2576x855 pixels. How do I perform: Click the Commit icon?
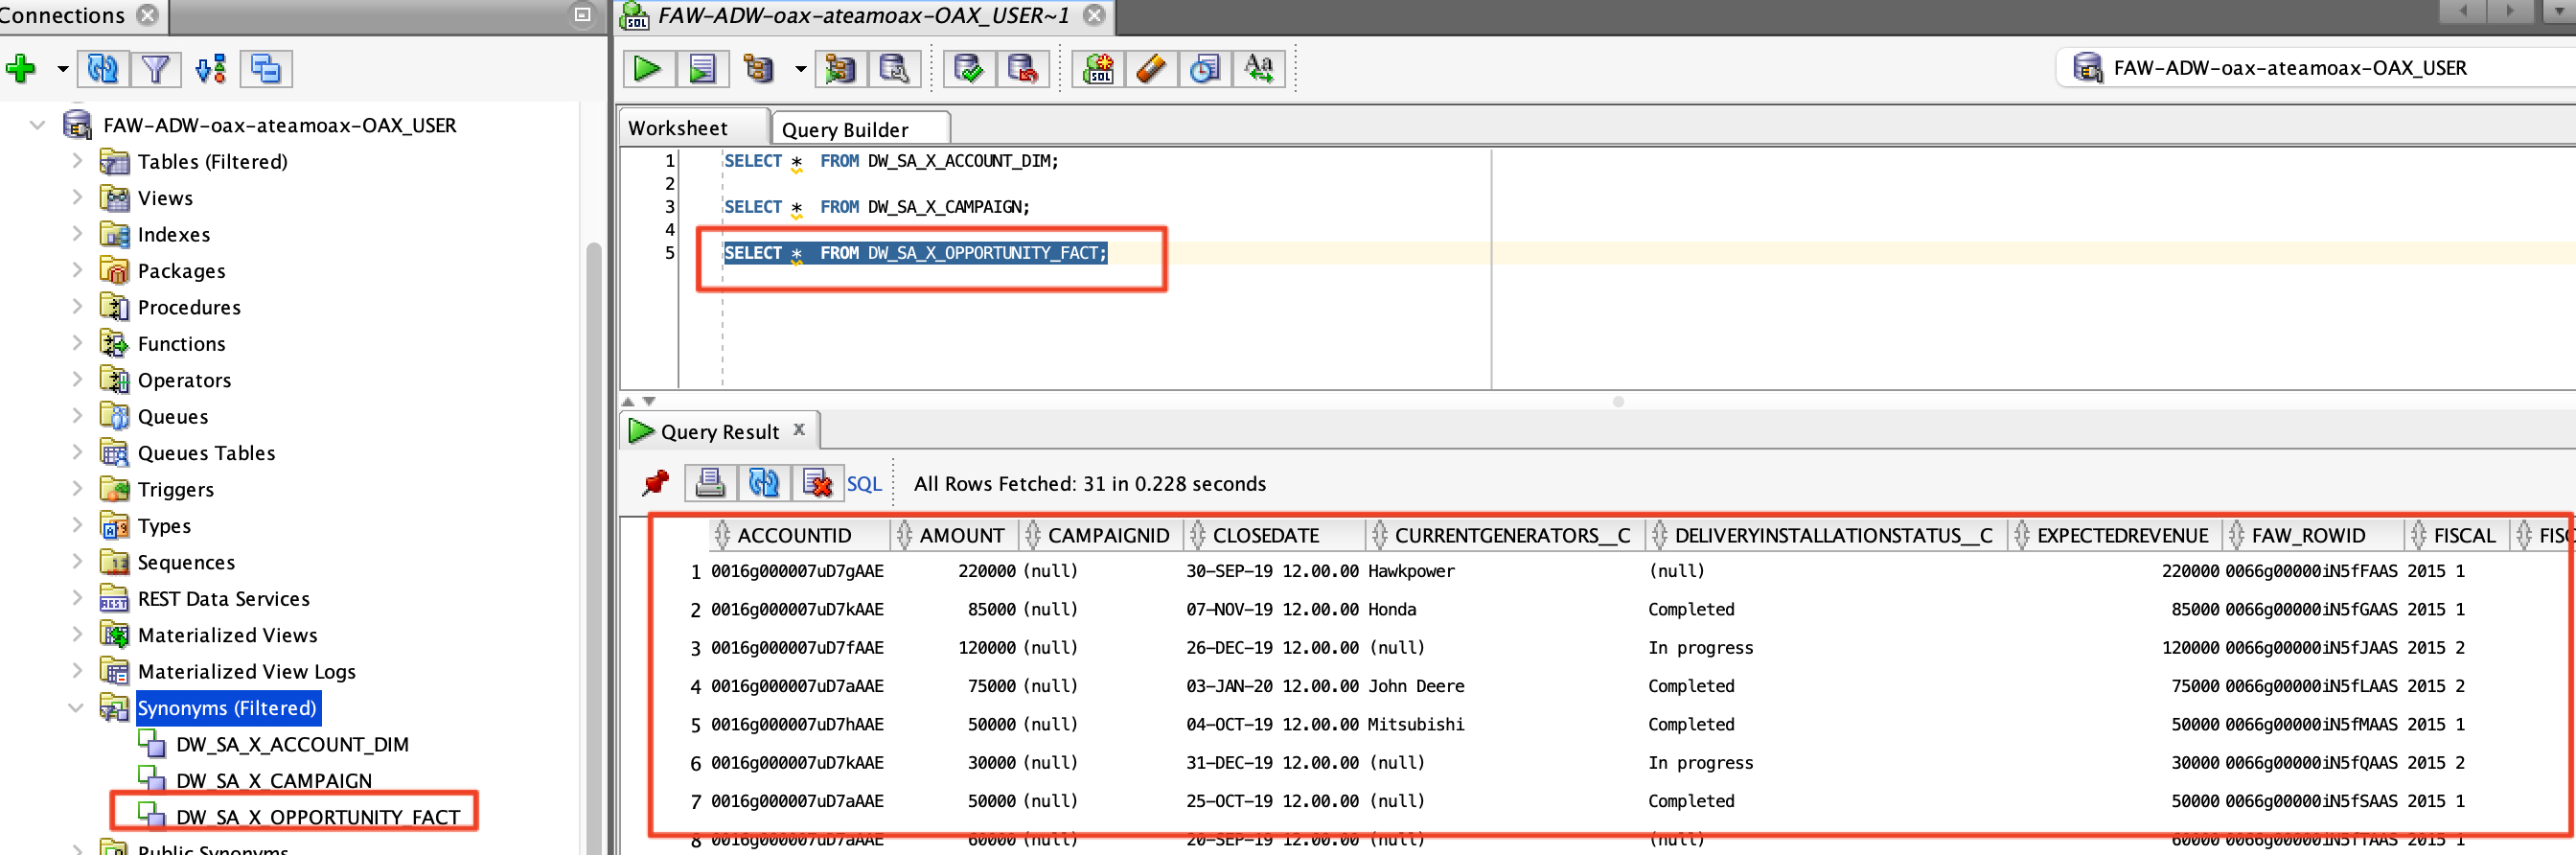tap(968, 69)
